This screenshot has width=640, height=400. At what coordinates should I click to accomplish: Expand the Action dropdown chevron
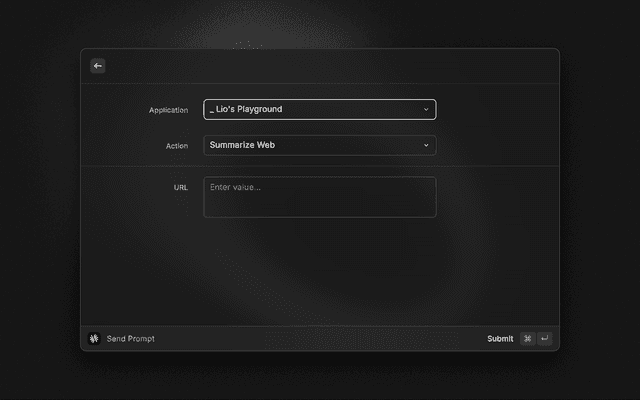tap(426, 145)
